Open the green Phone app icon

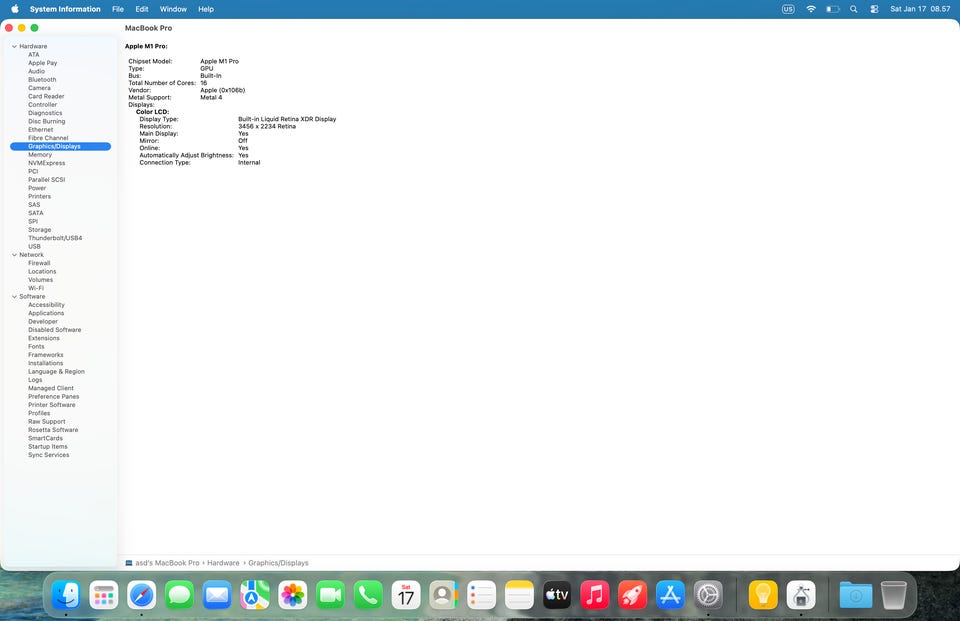368,595
